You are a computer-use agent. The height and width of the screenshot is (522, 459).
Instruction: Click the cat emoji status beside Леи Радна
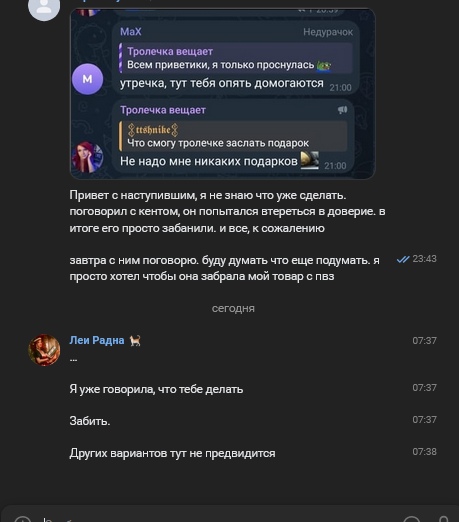click(x=135, y=341)
